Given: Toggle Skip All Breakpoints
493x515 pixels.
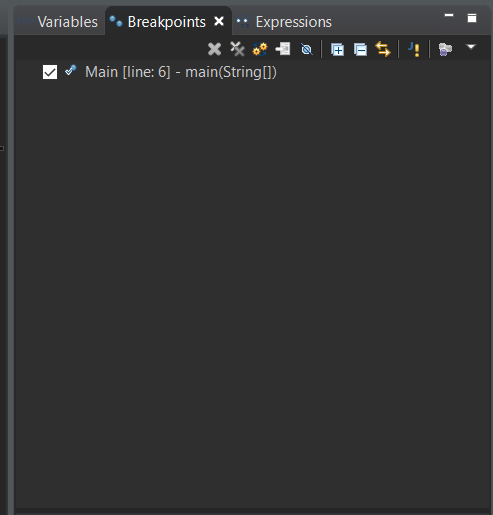Looking at the screenshot, I should [306, 49].
